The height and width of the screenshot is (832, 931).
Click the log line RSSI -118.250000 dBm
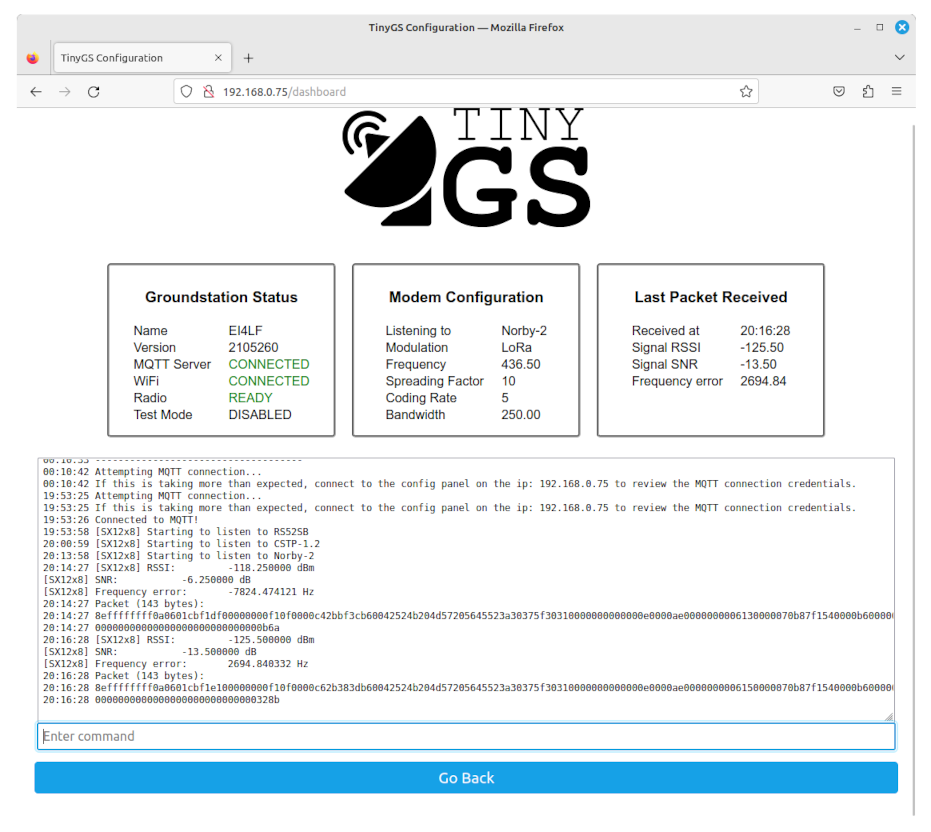pos(178,568)
